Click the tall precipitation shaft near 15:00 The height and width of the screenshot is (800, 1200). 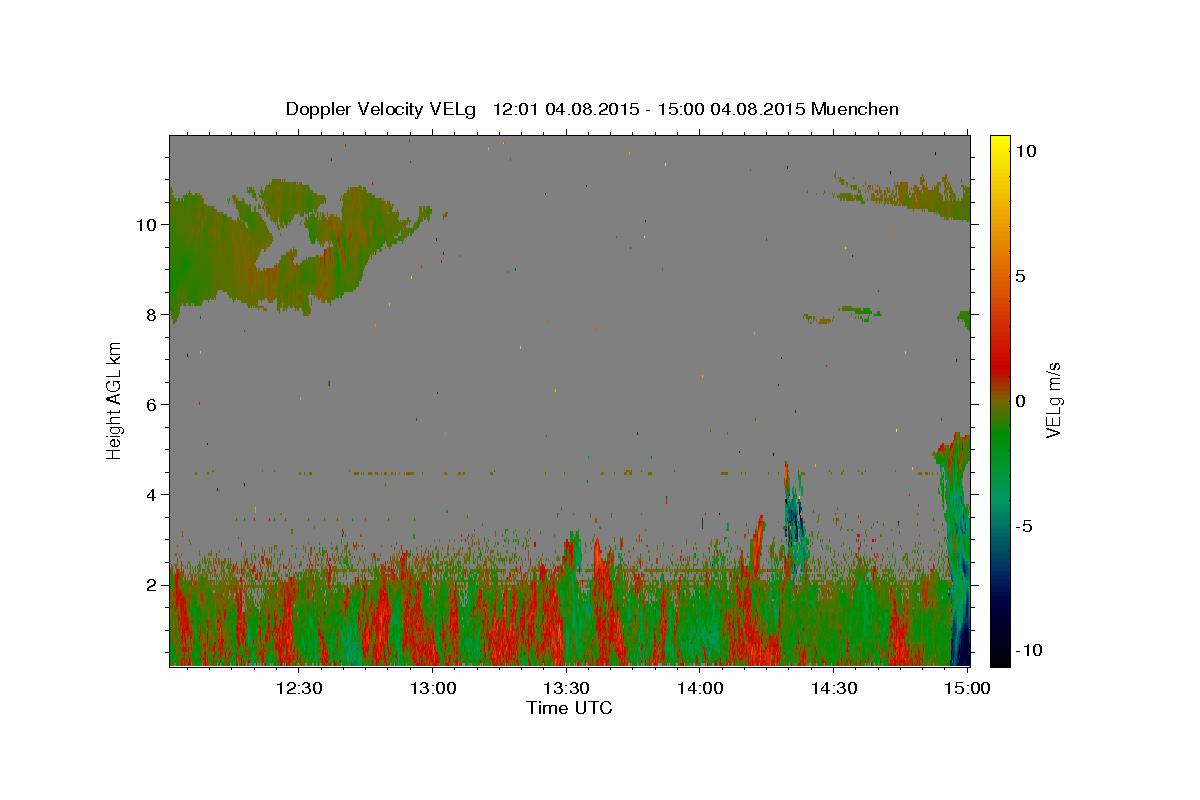pyautogui.click(x=958, y=550)
